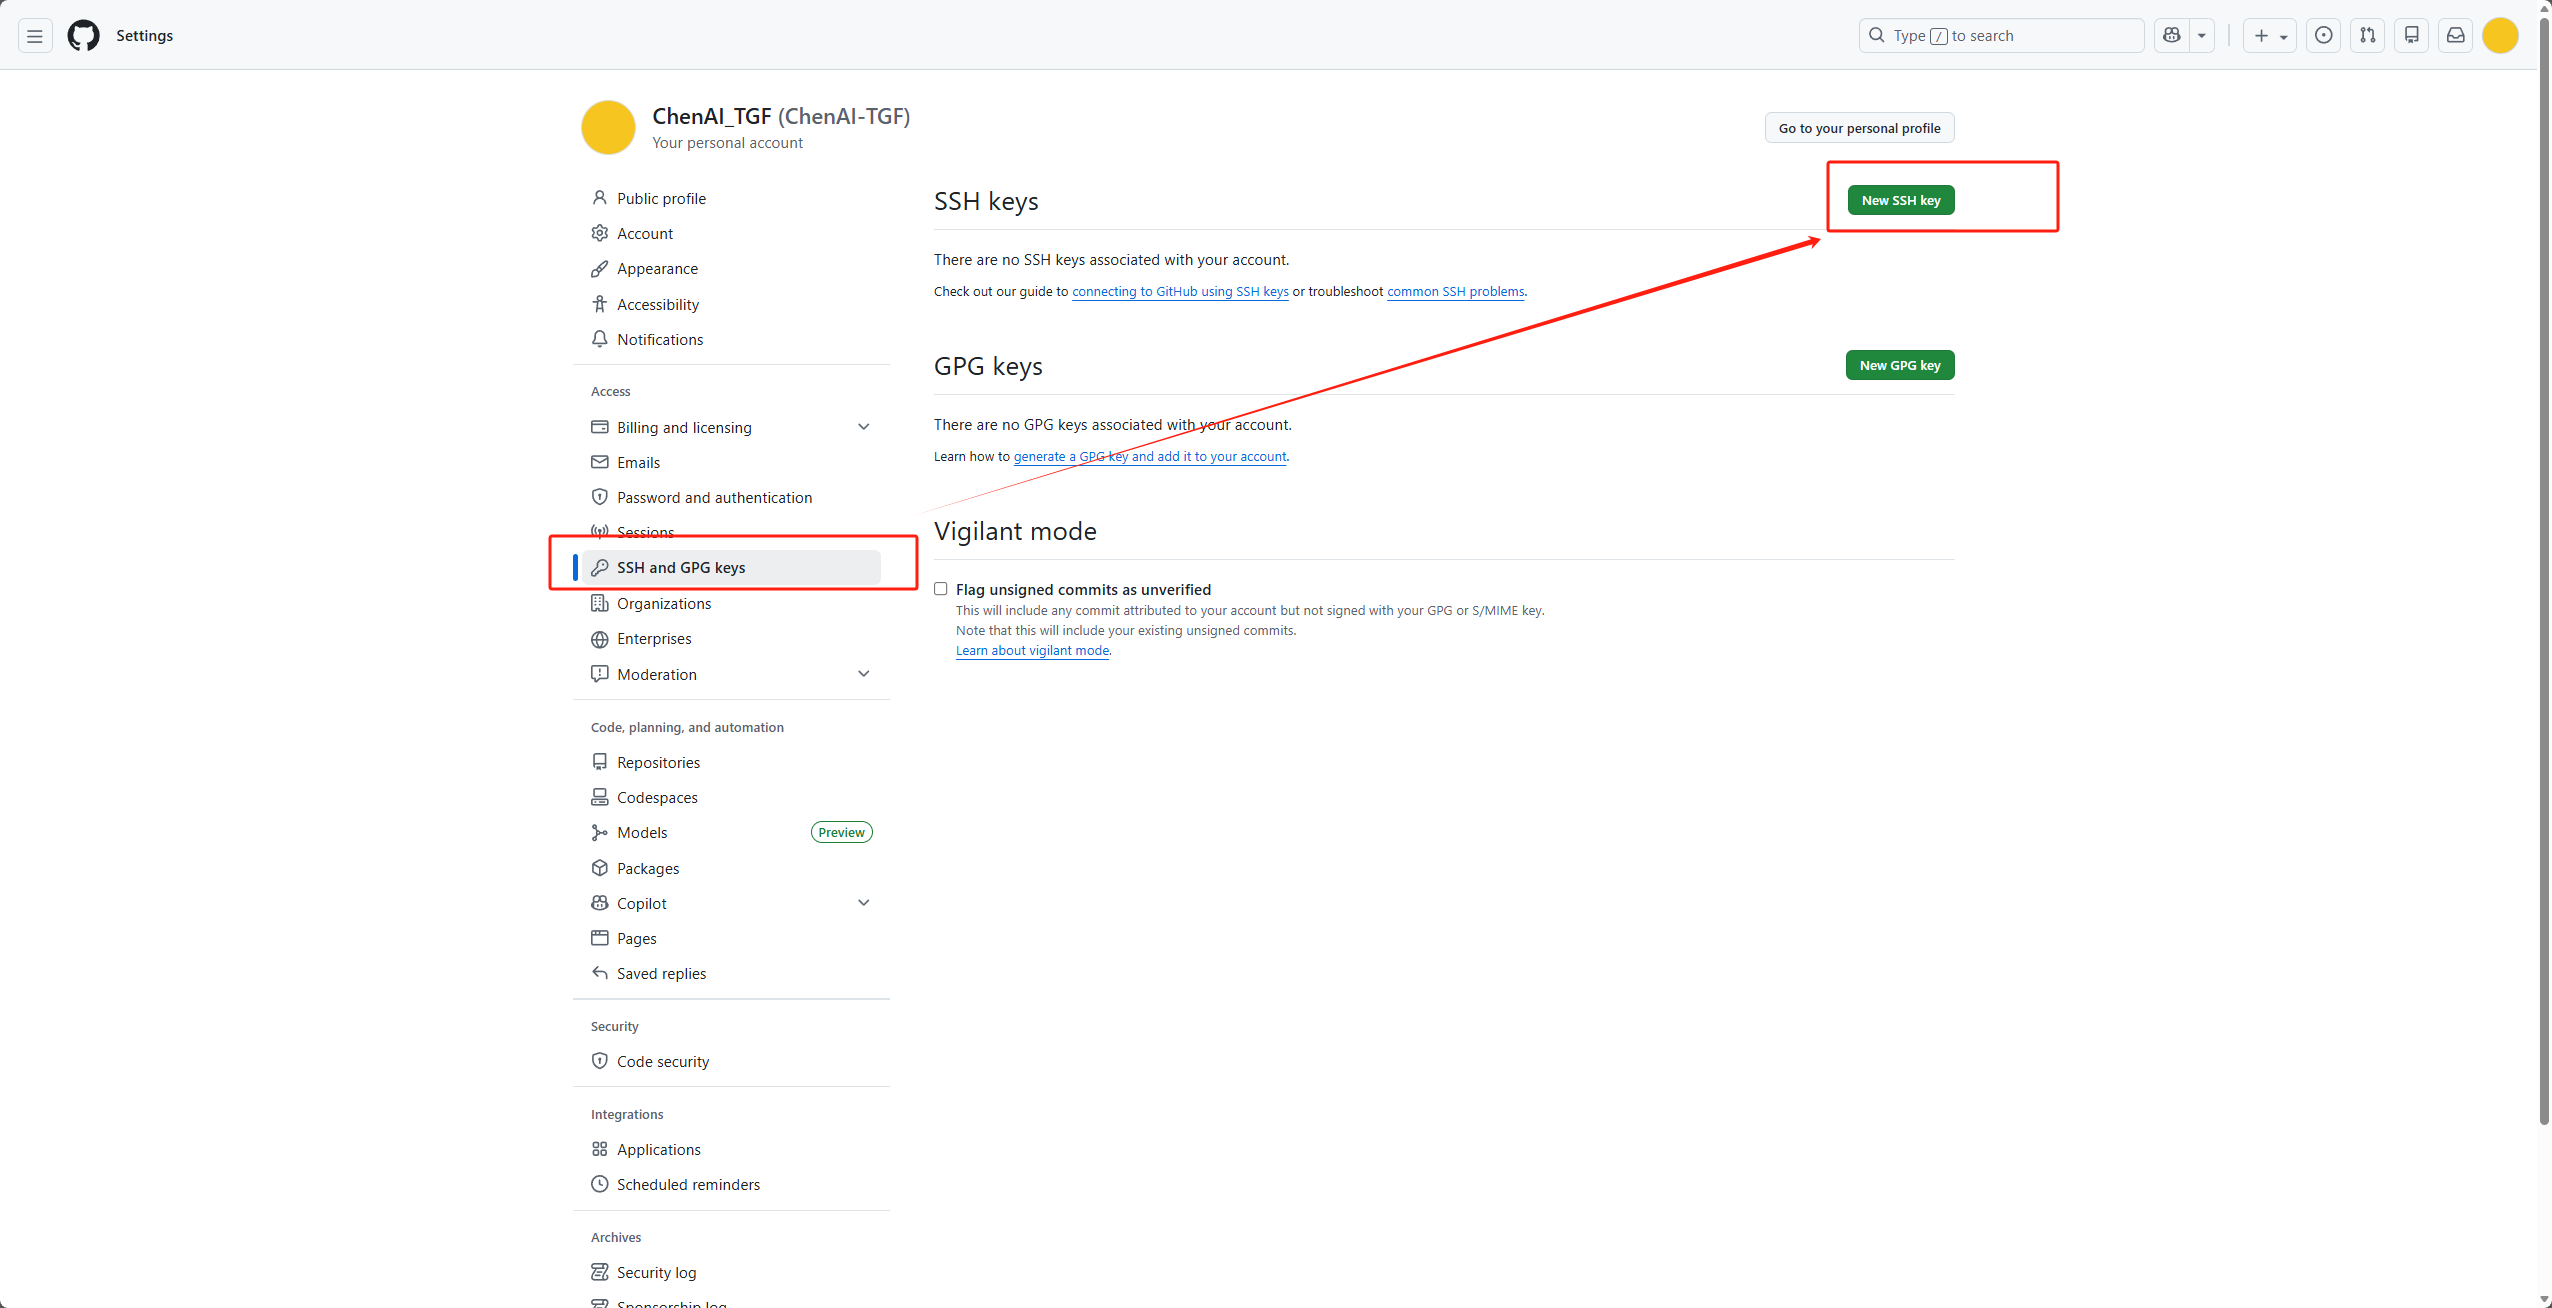Expand the Copilot settings section
The image size is (2552, 1308).
click(864, 903)
